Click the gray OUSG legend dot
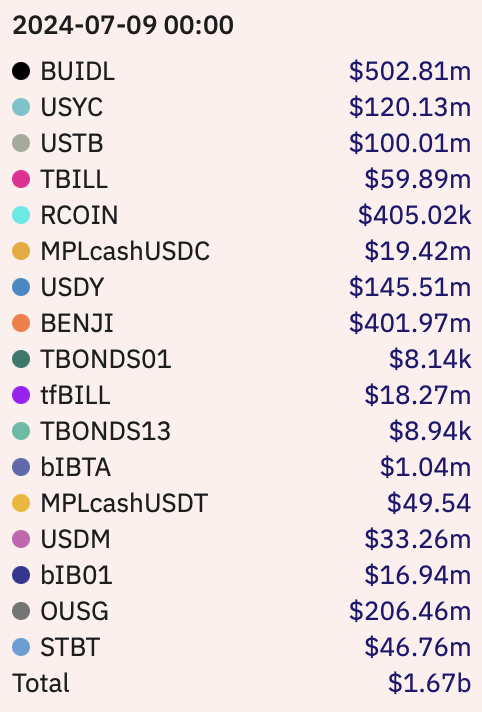 [21, 611]
